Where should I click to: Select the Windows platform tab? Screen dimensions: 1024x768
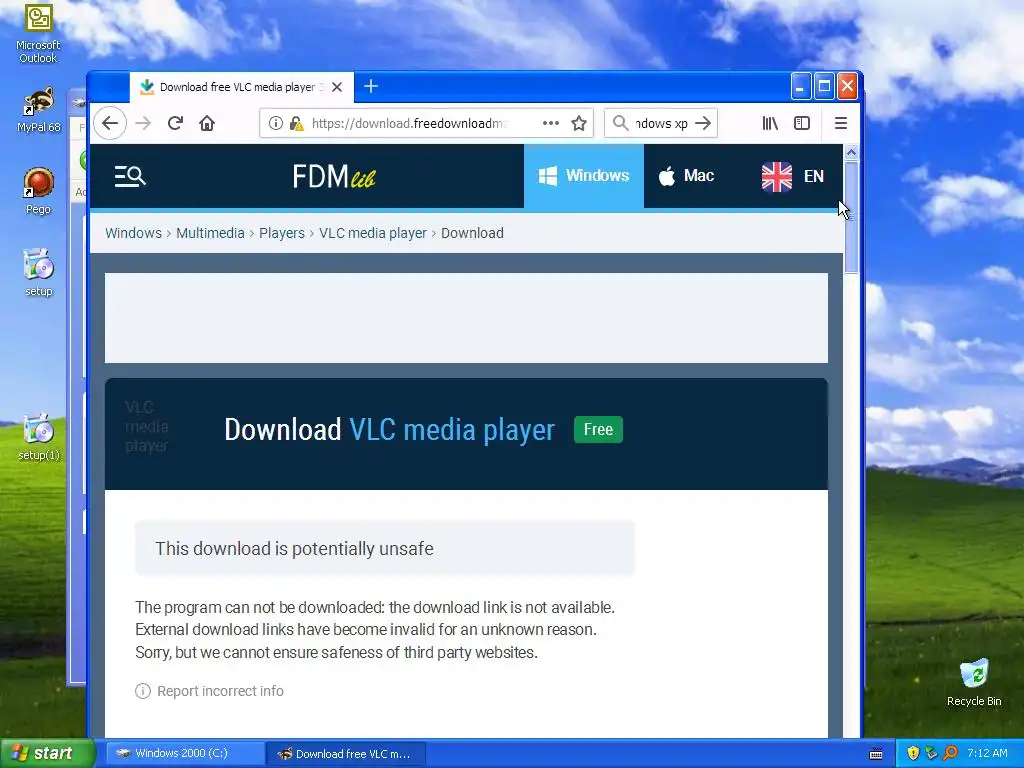[584, 176]
